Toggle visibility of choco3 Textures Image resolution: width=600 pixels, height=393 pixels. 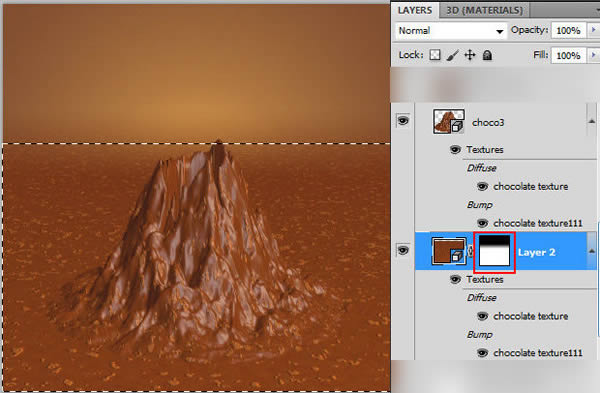455,149
